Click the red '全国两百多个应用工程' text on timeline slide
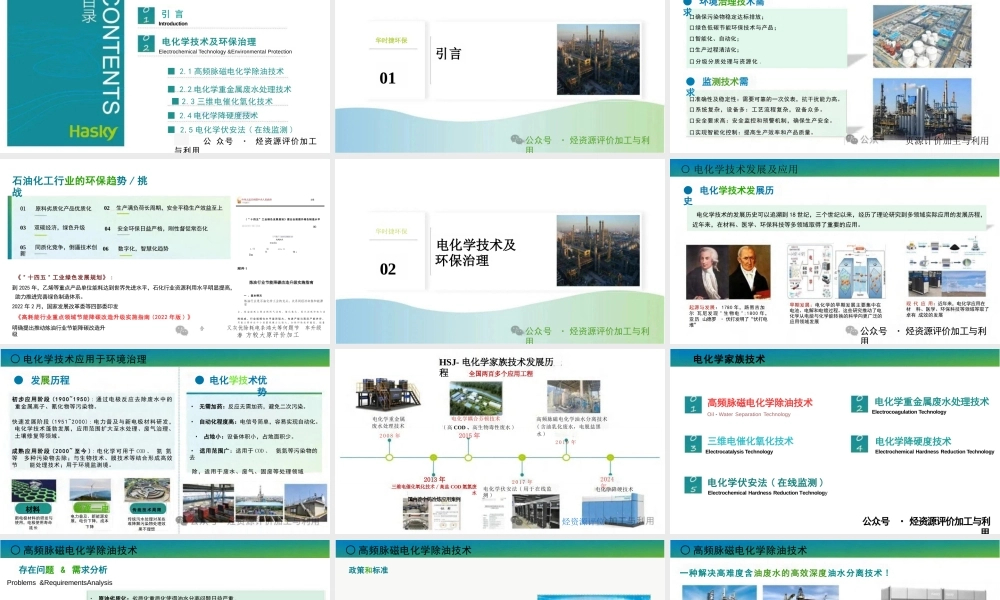 click(x=501, y=374)
